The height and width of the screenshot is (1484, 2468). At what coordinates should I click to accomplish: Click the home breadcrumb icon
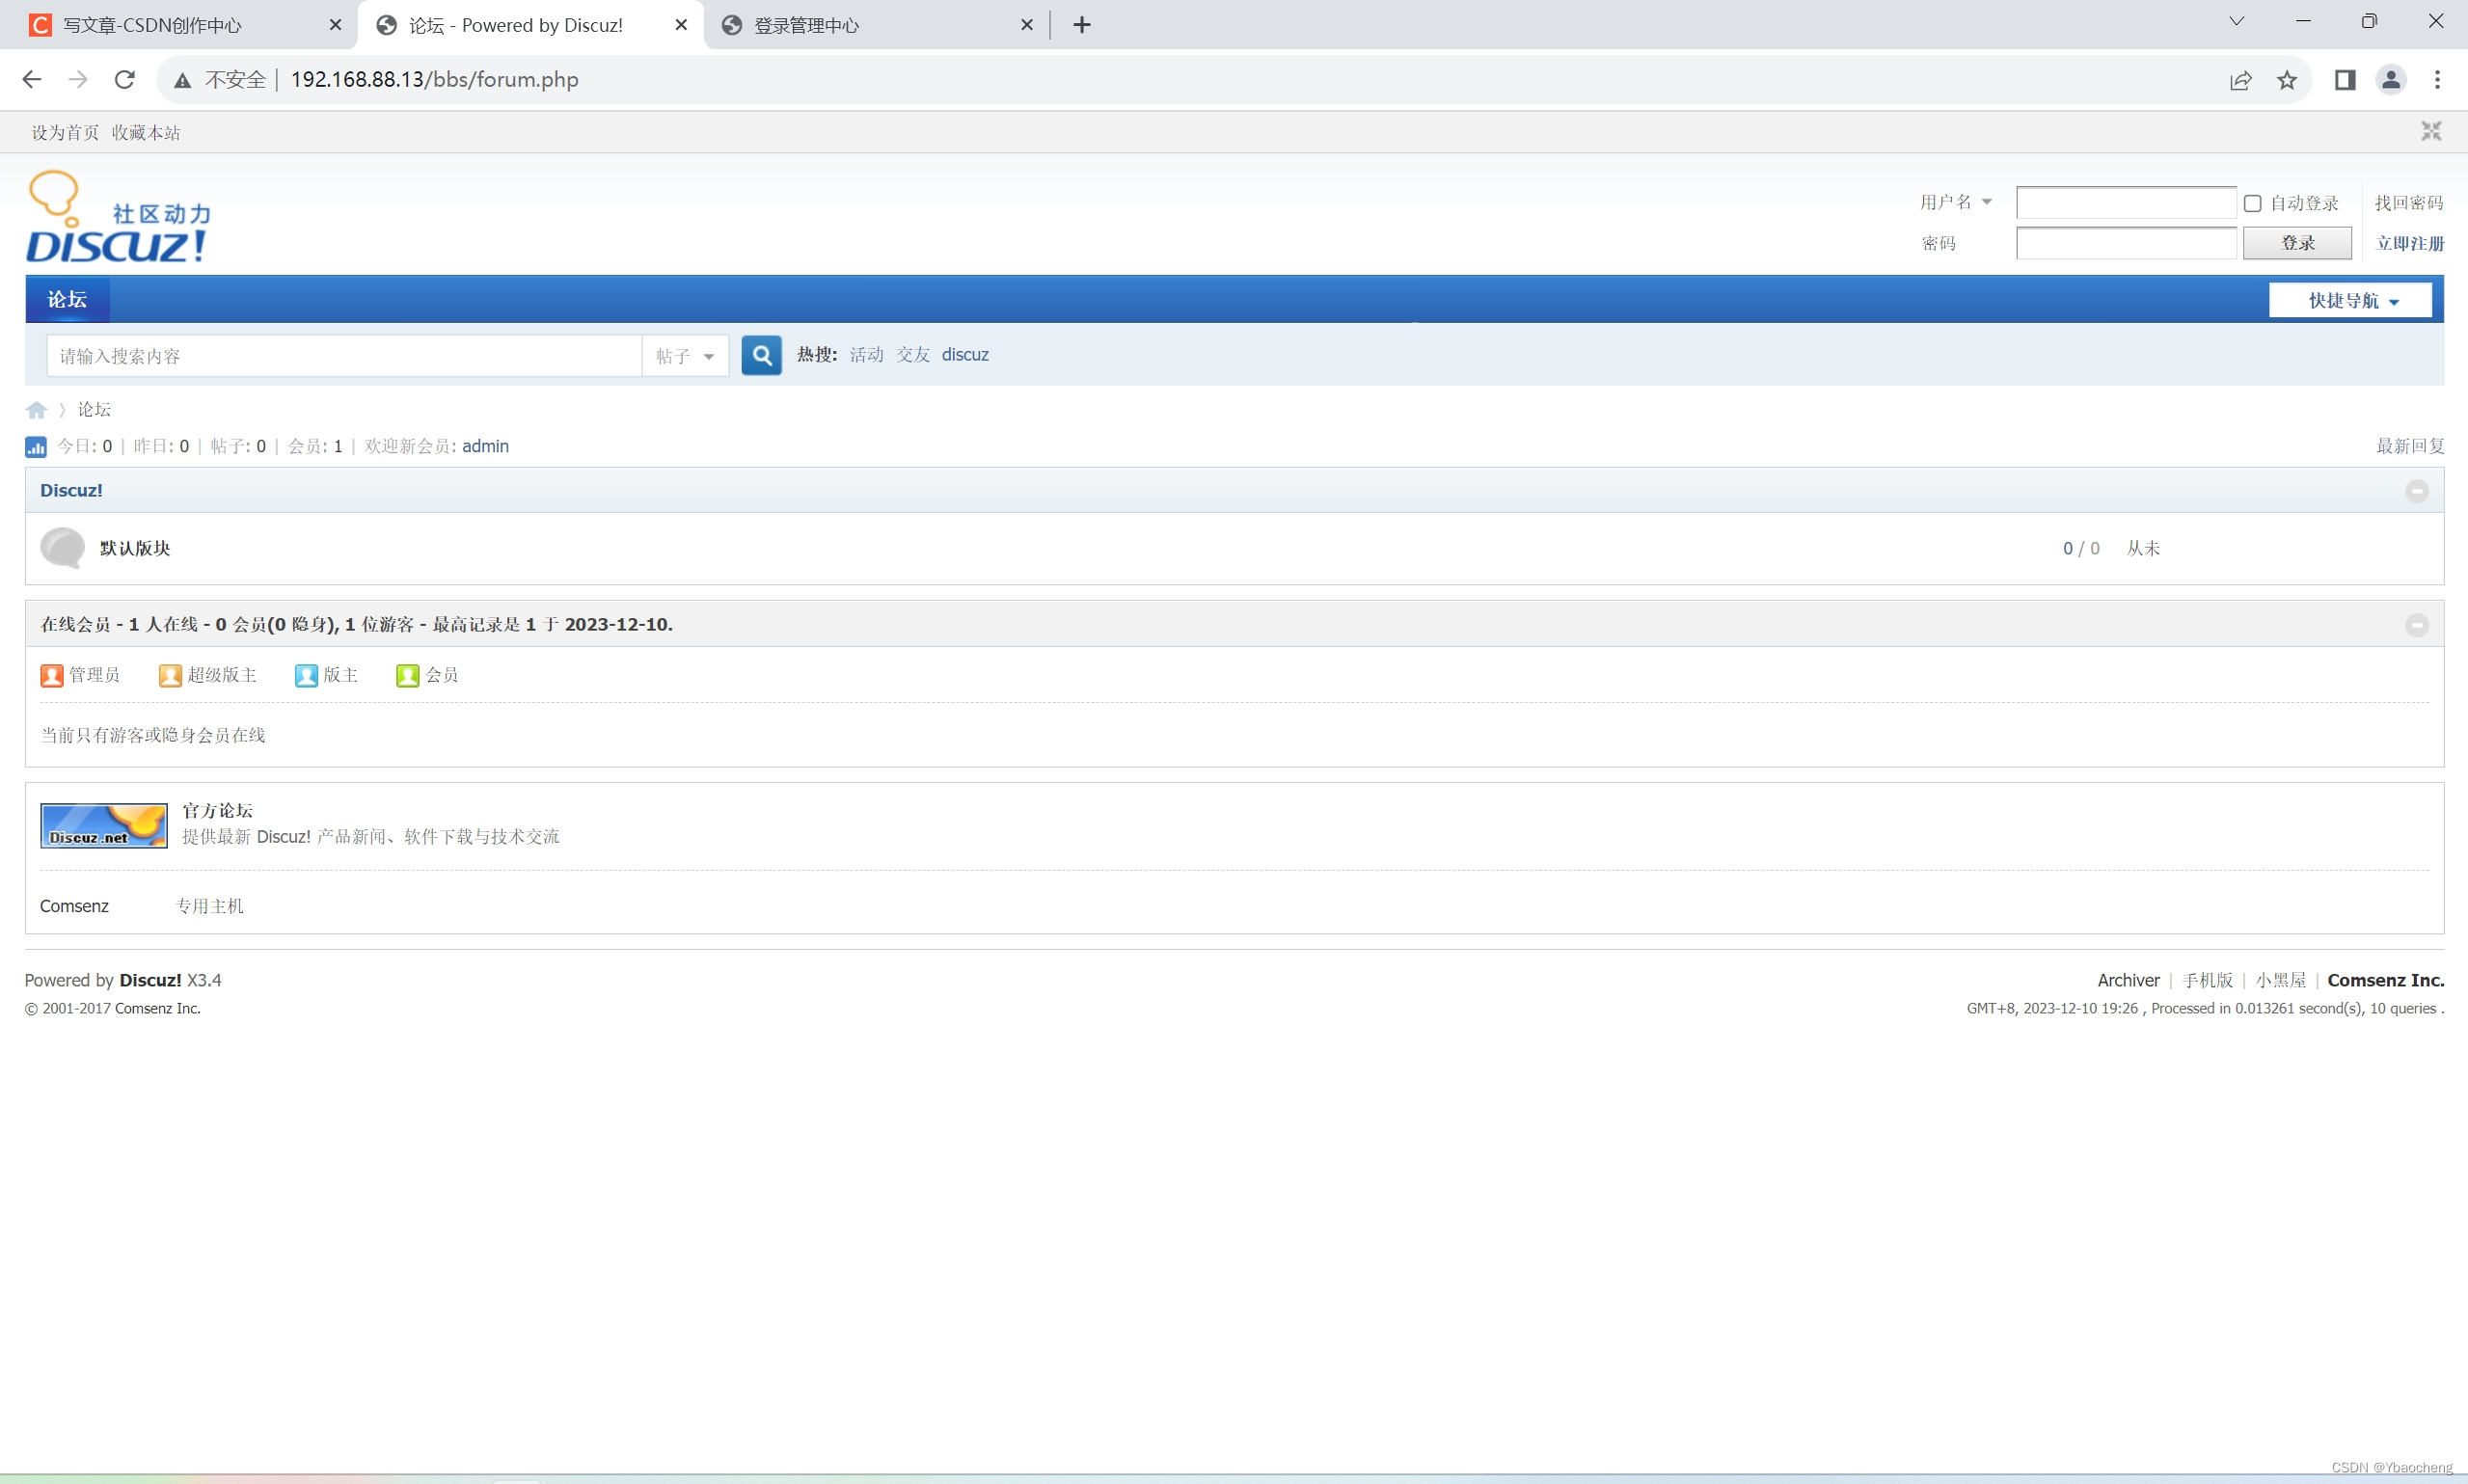pyautogui.click(x=37, y=410)
